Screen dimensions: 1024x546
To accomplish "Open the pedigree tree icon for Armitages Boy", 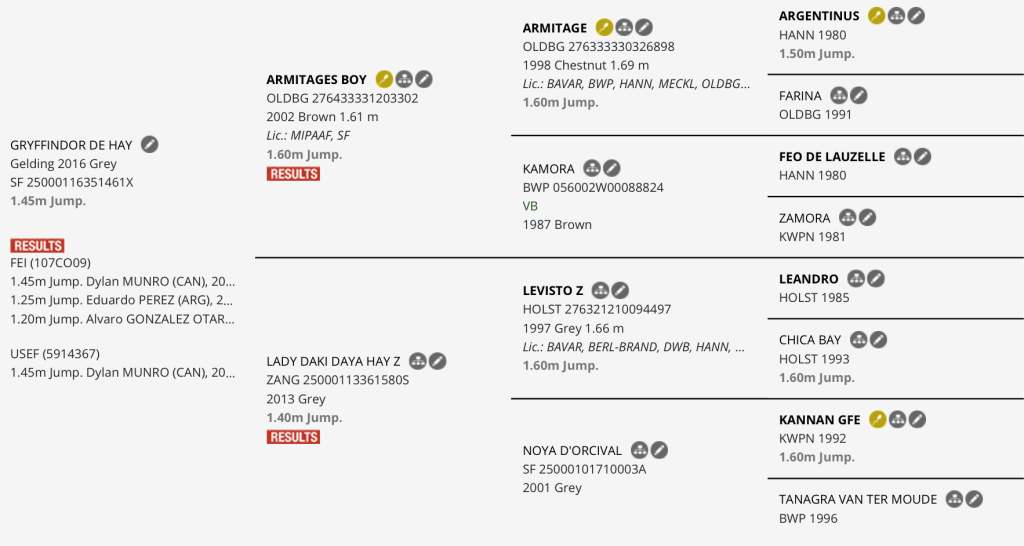I will [404, 79].
